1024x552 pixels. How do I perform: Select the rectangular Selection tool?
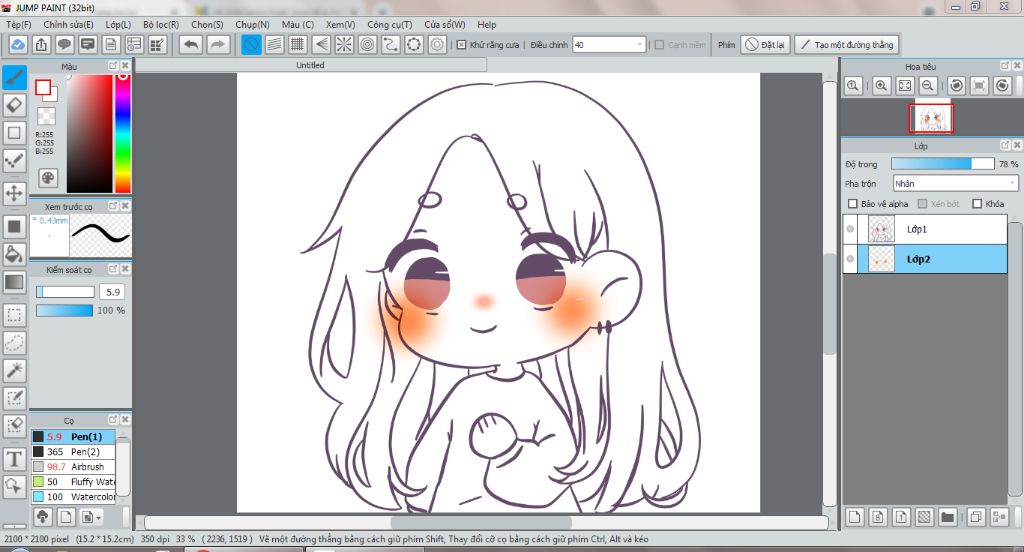tap(14, 315)
